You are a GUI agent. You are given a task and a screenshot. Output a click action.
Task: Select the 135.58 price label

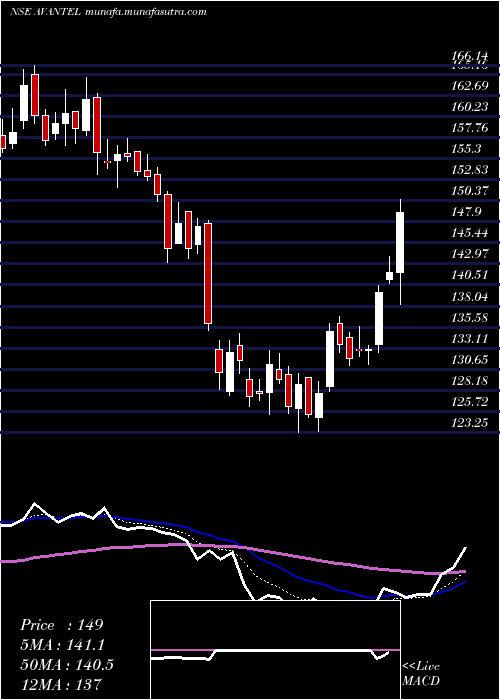pyautogui.click(x=470, y=317)
